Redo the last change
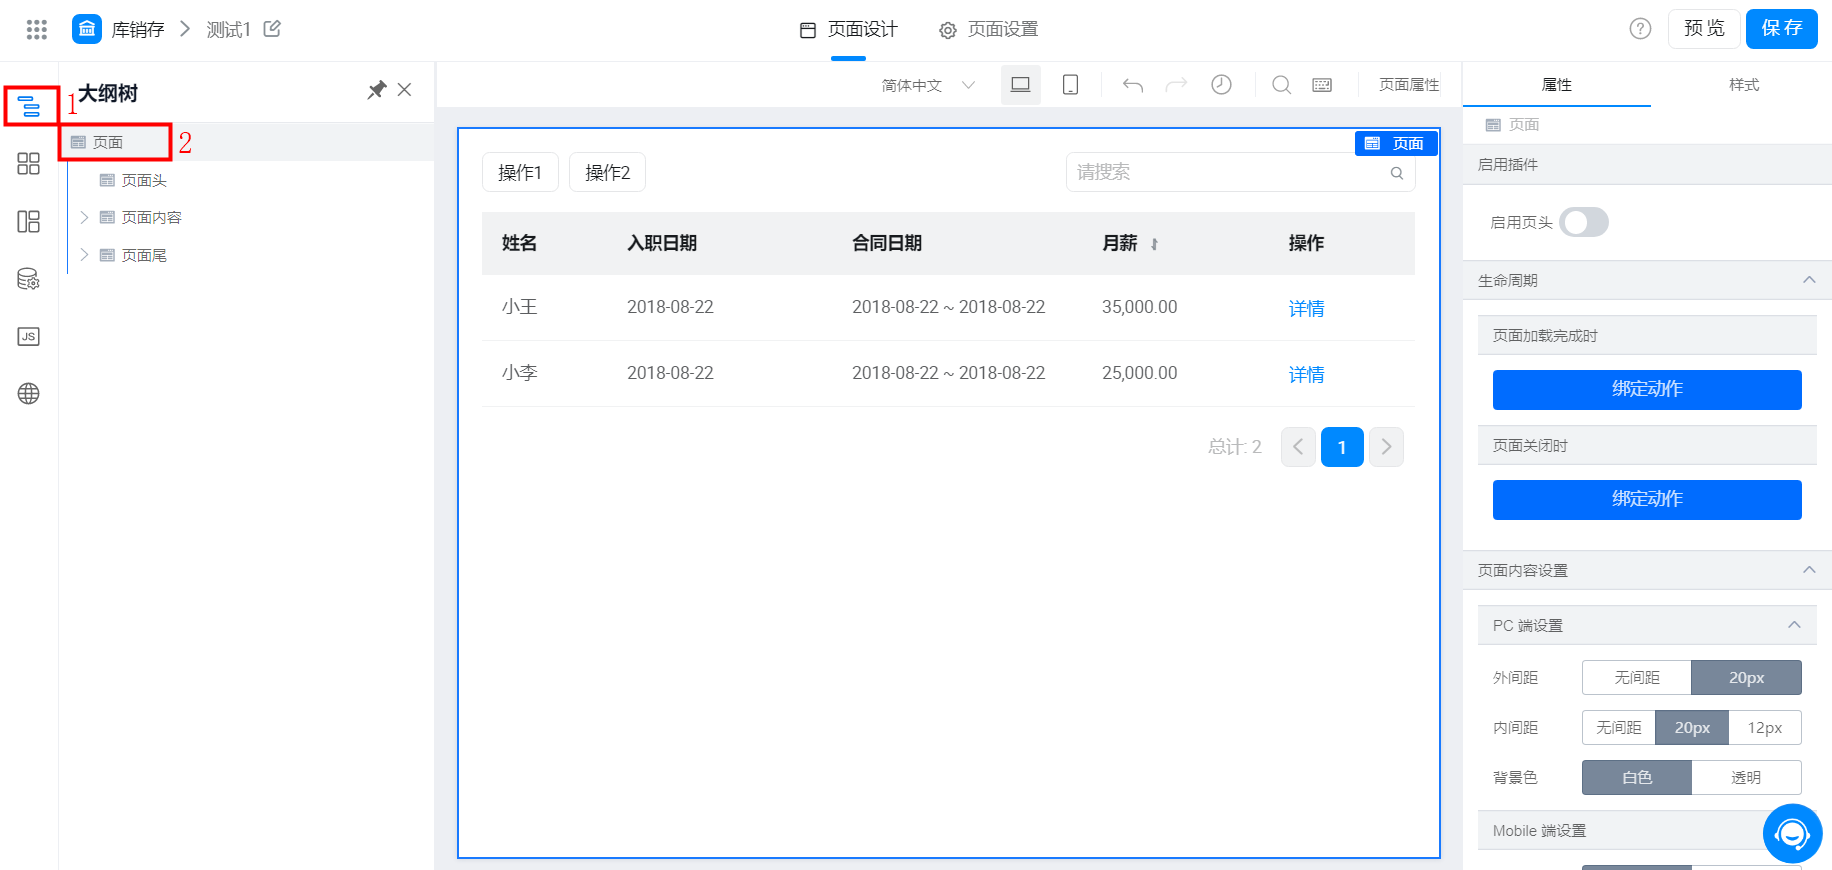 [1177, 85]
